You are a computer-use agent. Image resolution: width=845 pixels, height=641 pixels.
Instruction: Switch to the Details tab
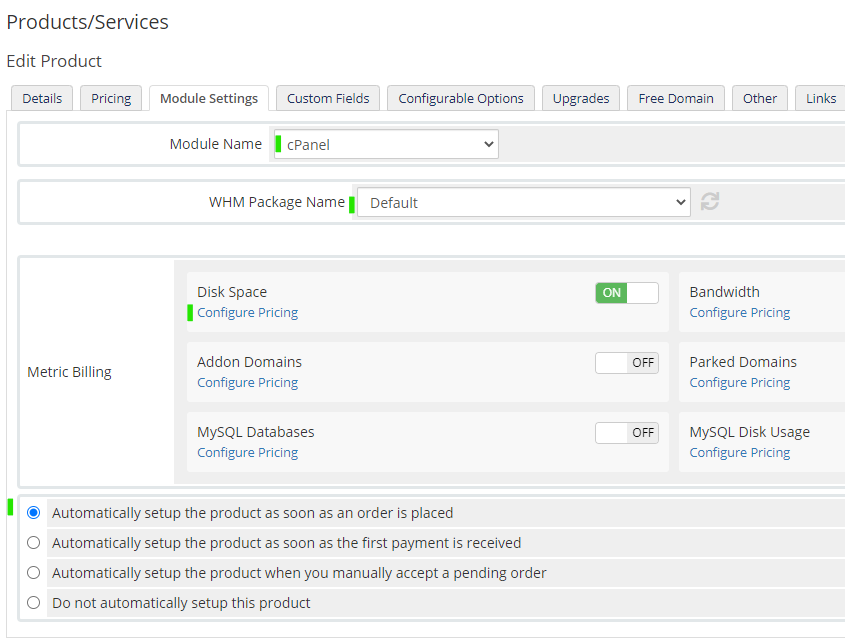pos(42,98)
